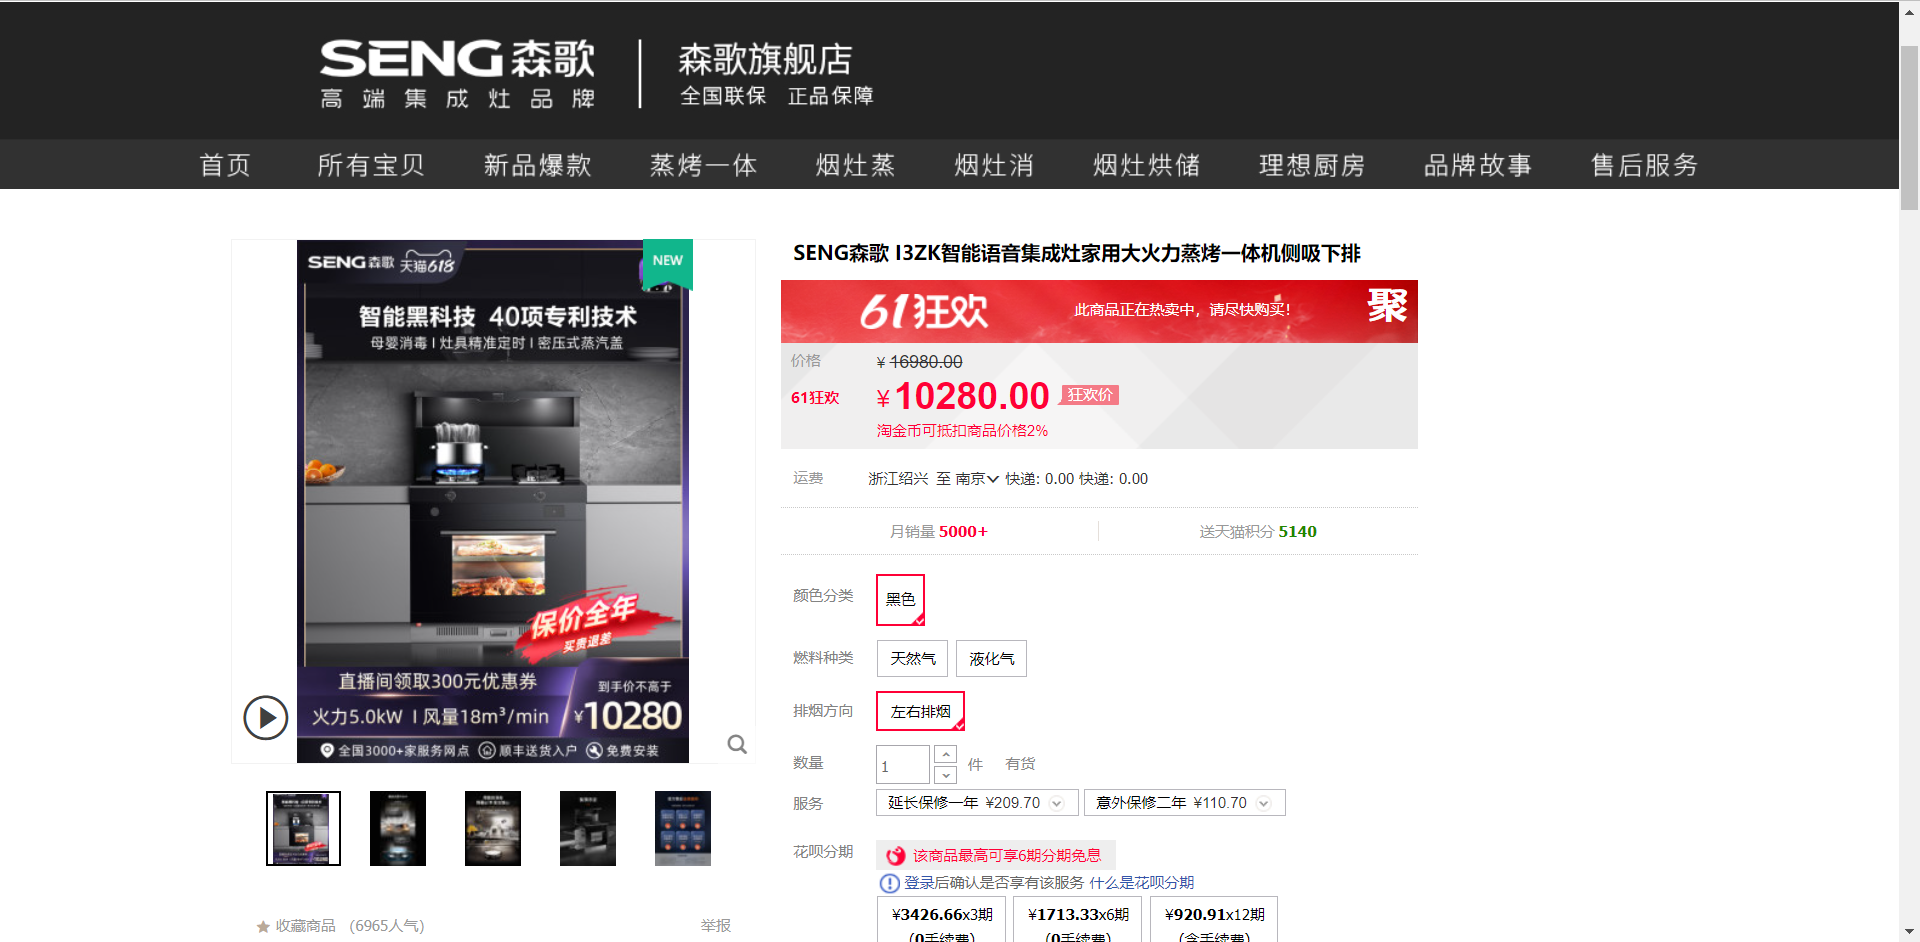The image size is (1920, 942).
Task: Go to 首页 in the store navigation
Action: click(x=225, y=165)
